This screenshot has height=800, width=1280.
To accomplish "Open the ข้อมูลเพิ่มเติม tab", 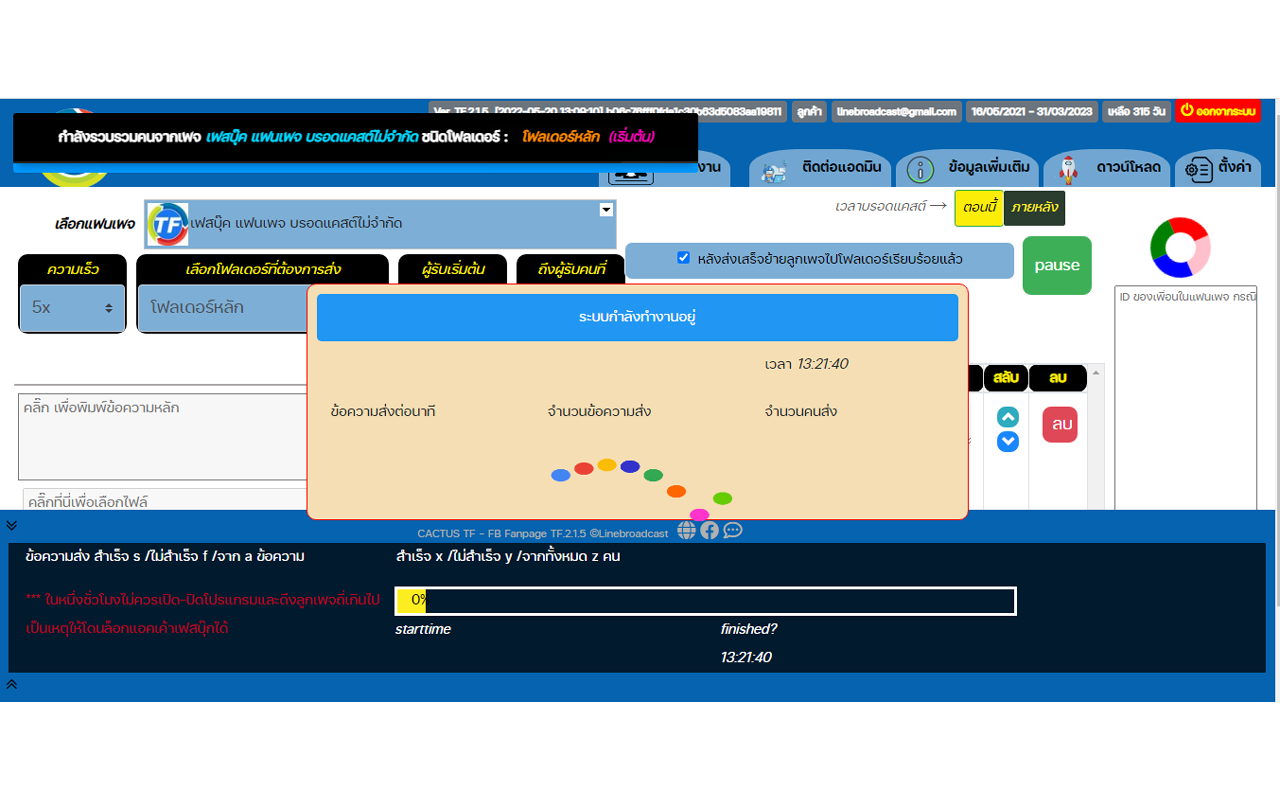I will 966,168.
